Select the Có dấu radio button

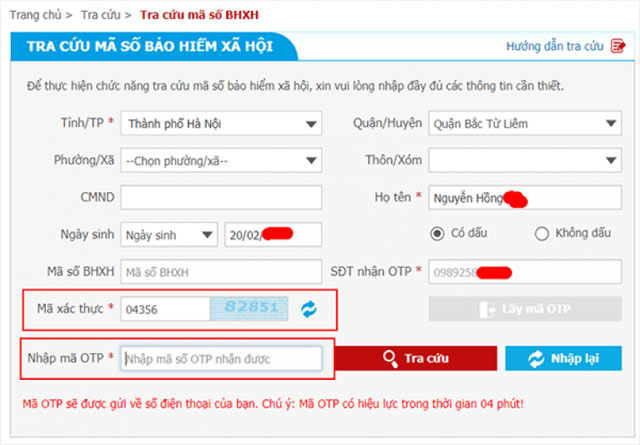coord(437,234)
